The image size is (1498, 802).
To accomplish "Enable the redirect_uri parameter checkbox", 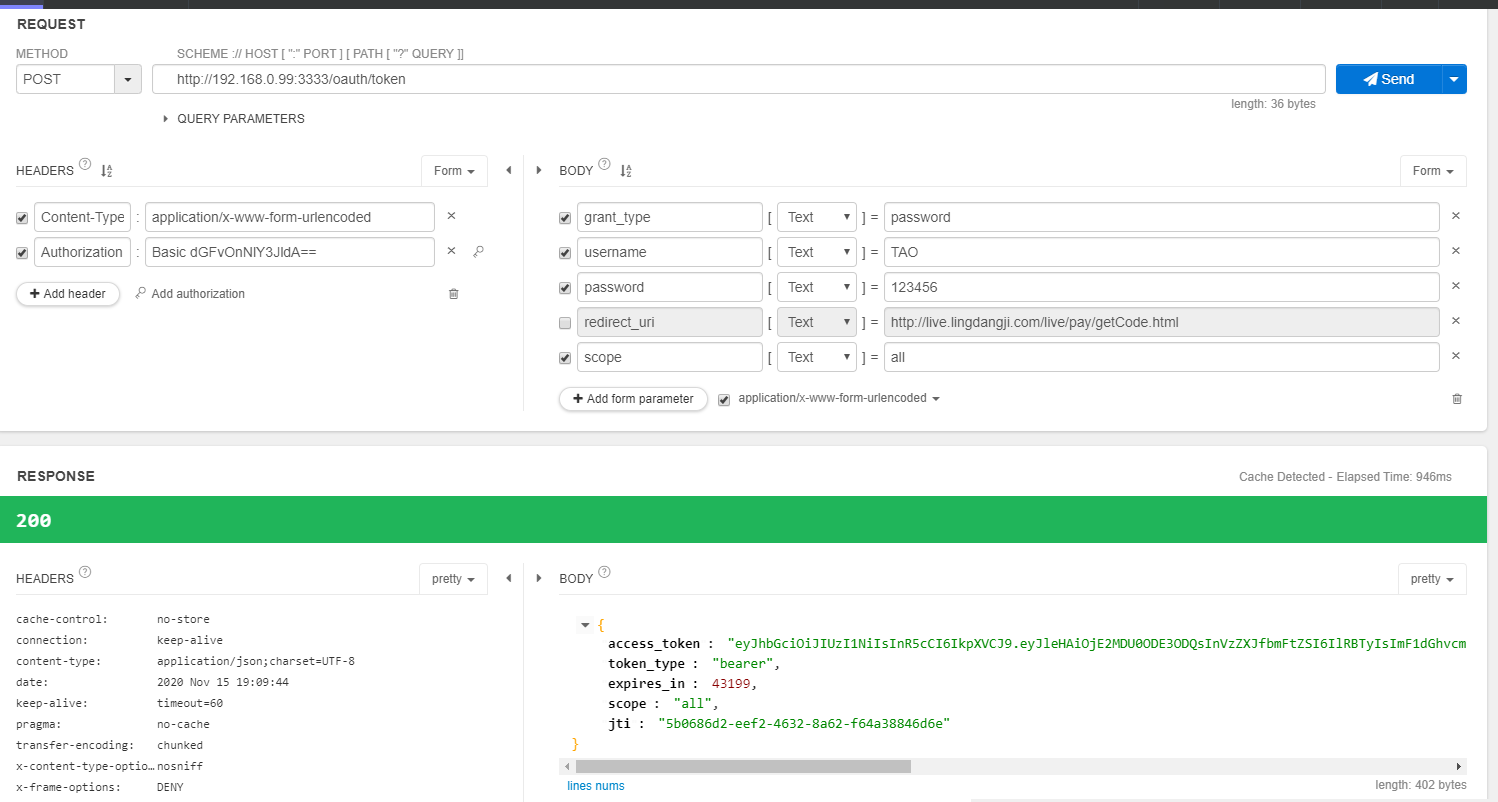I will tap(565, 323).
